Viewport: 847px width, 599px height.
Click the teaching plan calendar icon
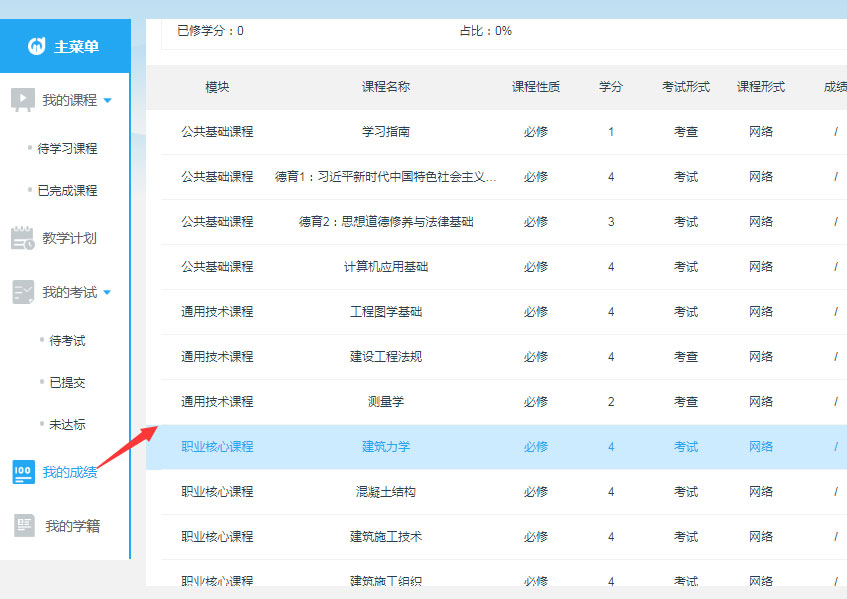pyautogui.click(x=22, y=238)
